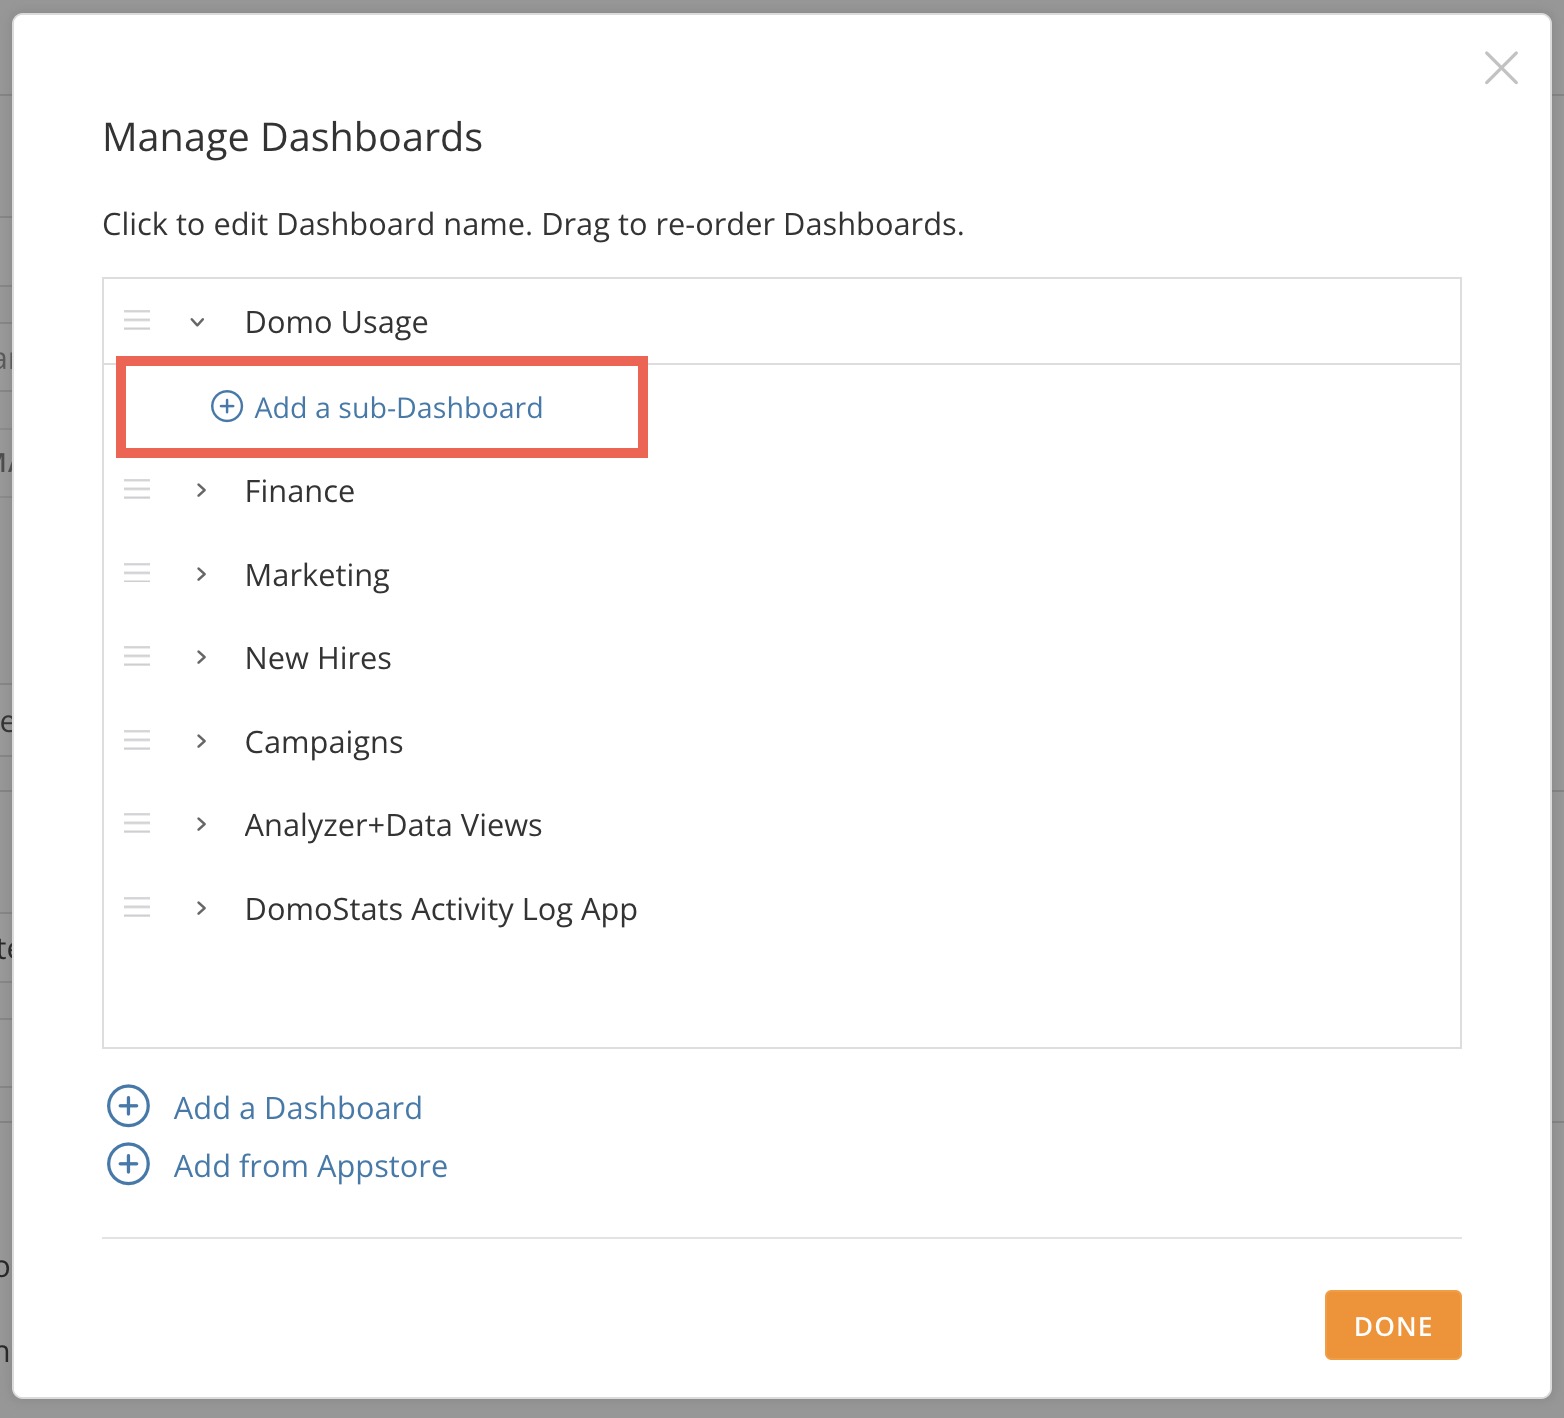Expand the New Hires dashboard
This screenshot has height=1418, width=1564.
pyautogui.click(x=201, y=657)
